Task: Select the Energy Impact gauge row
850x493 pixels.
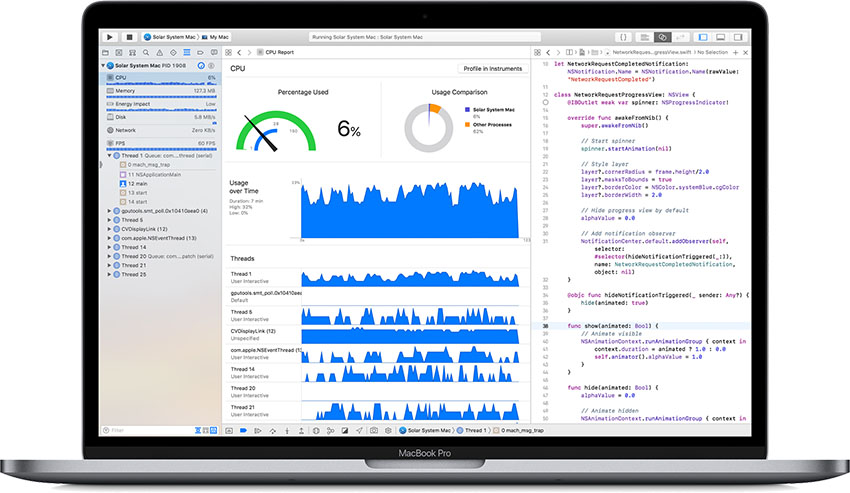Action: click(161, 105)
